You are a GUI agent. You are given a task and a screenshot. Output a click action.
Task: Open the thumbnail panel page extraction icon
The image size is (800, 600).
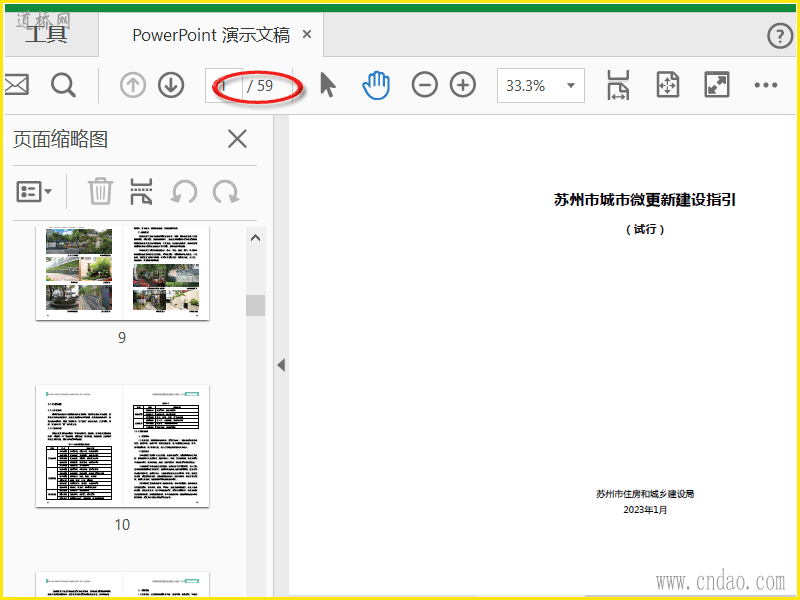141,191
